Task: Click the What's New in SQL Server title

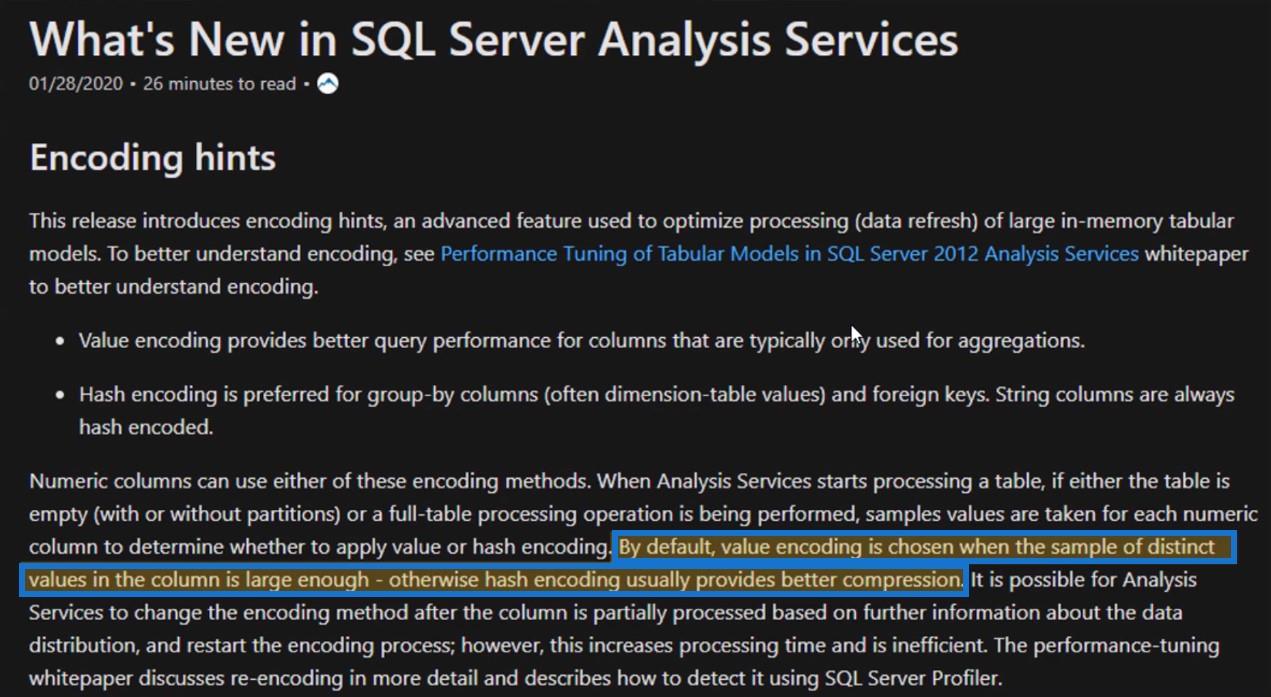Action: 494,39
